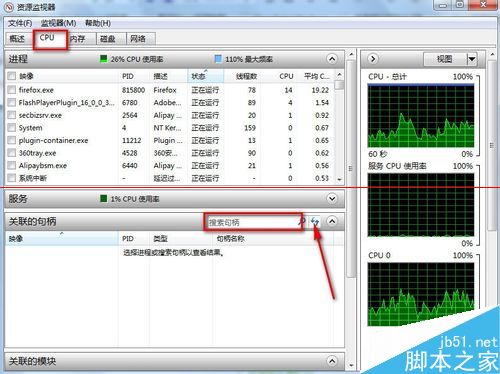Image resolution: width=500 pixels, height=374 pixels.
Task: Open the 概述 overview tab
Action: coord(17,39)
